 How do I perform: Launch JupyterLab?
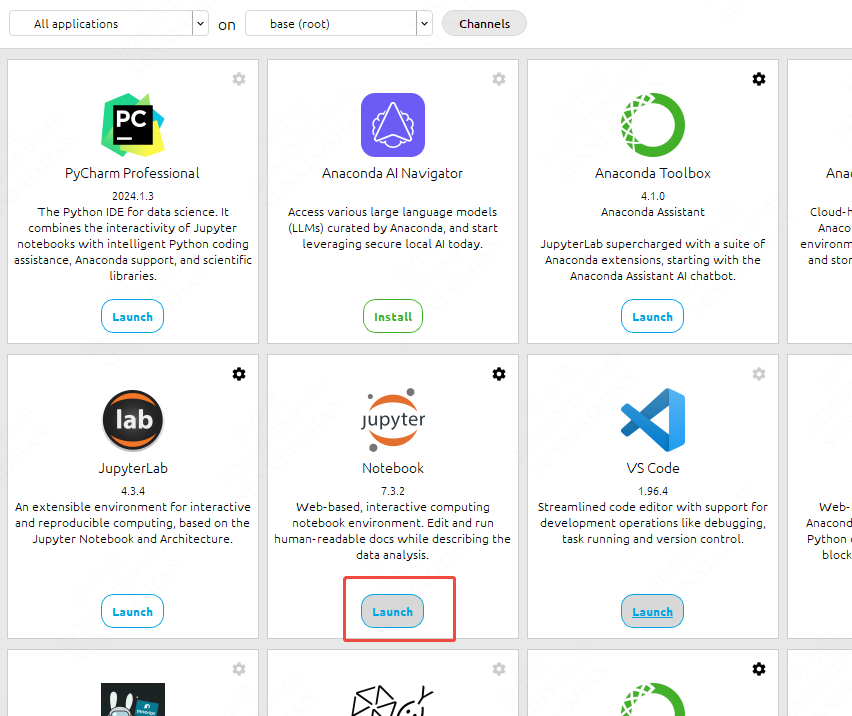[133, 611]
